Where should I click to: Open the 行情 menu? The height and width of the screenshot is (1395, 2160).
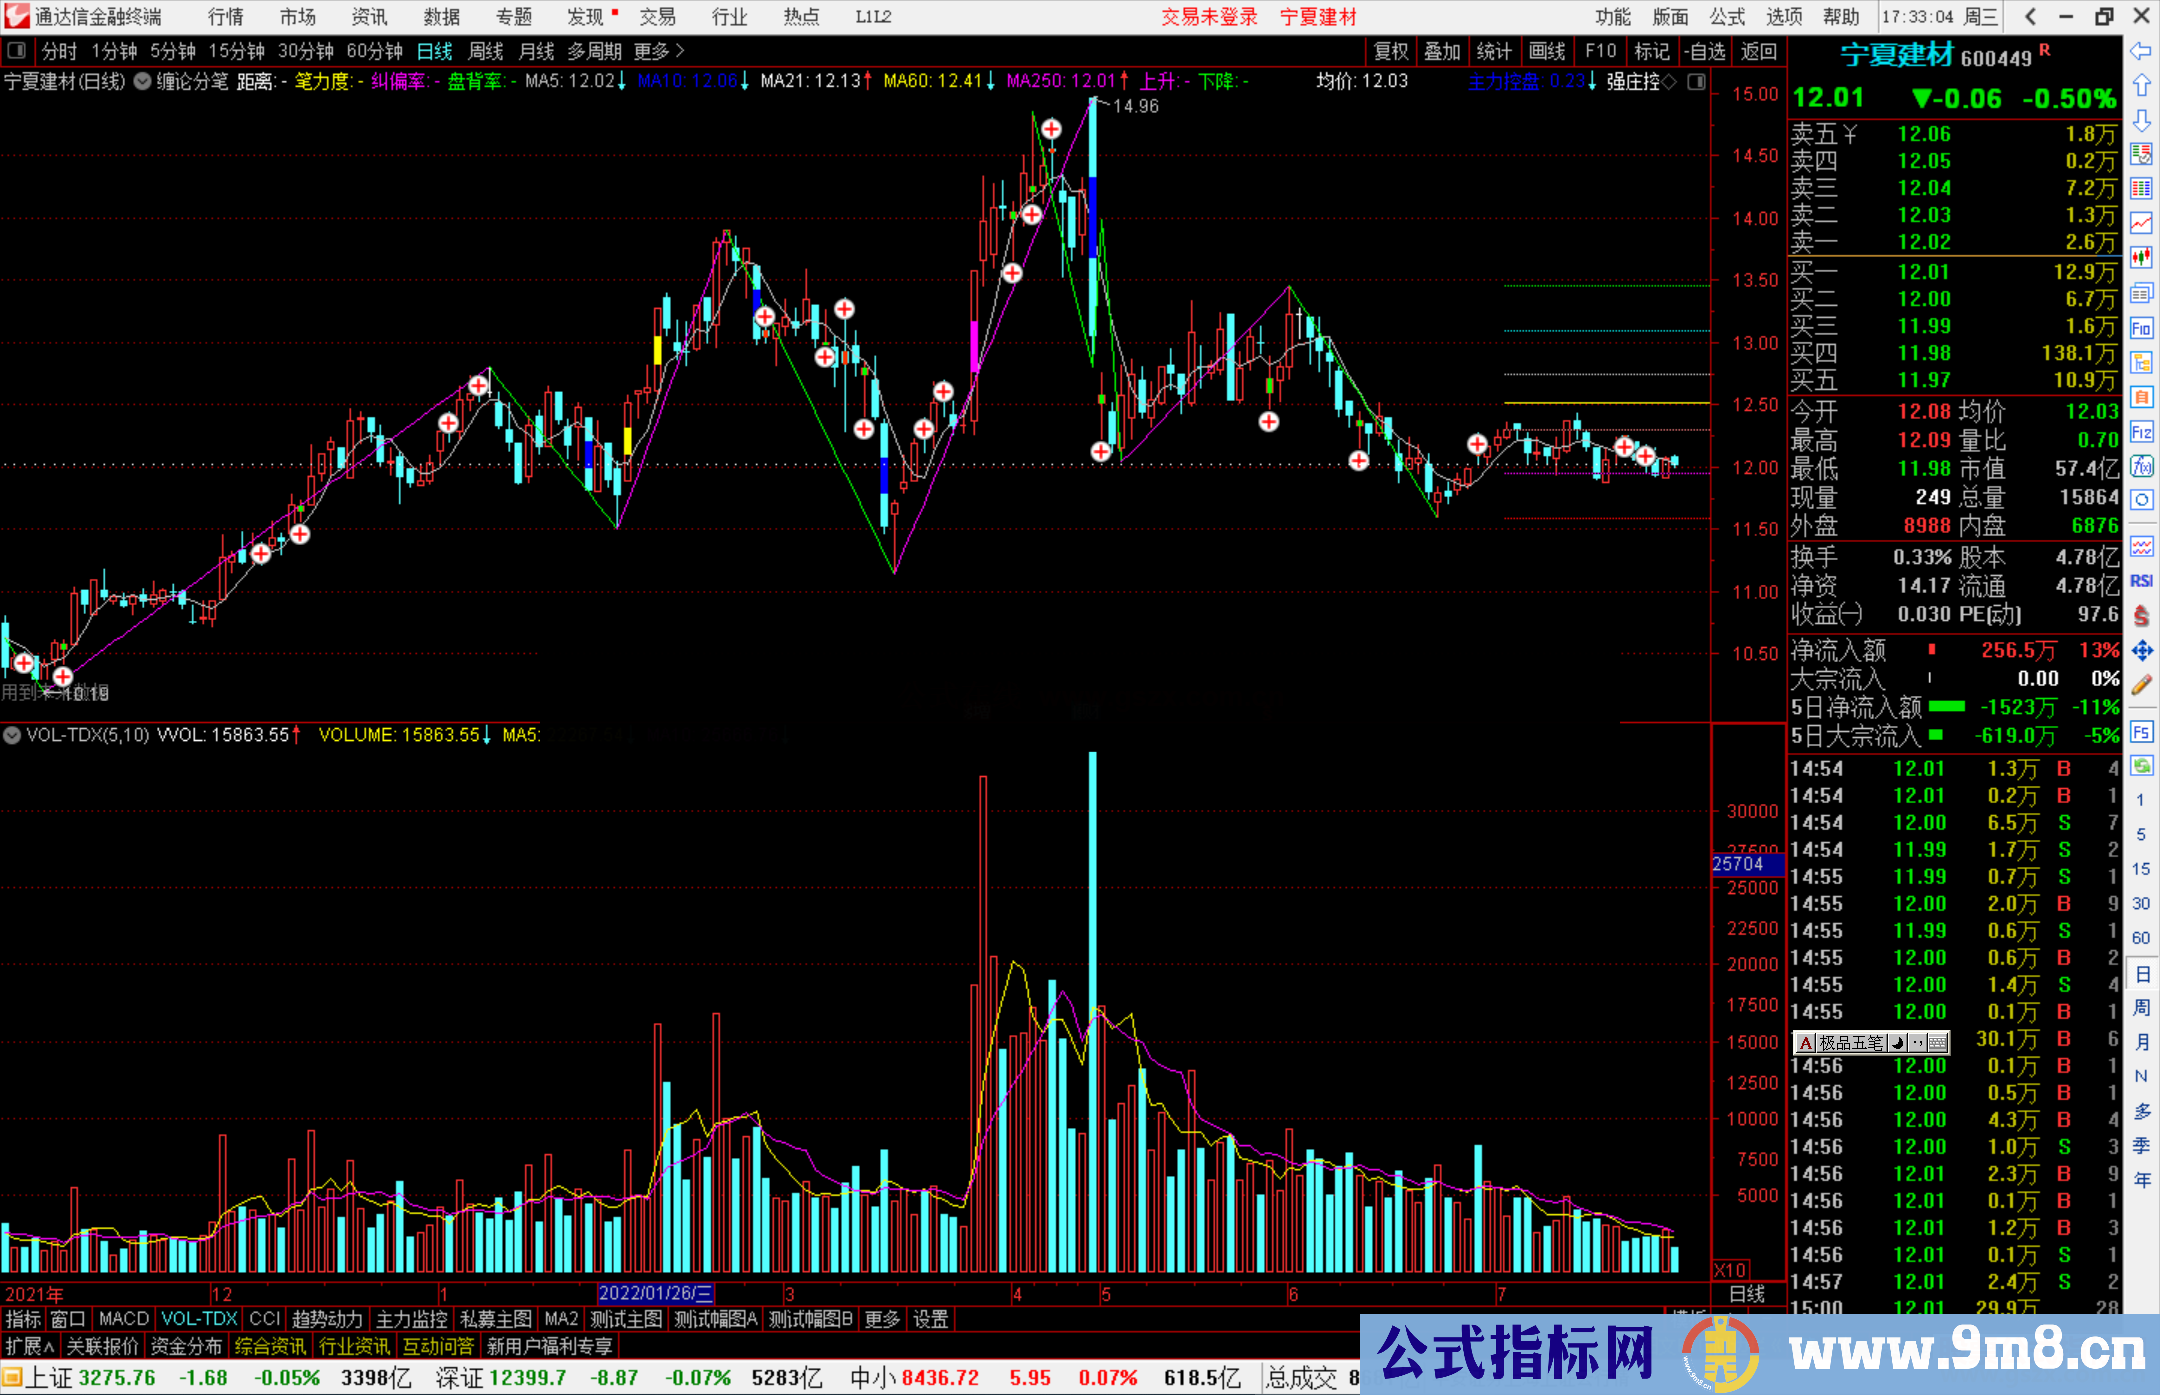point(225,17)
